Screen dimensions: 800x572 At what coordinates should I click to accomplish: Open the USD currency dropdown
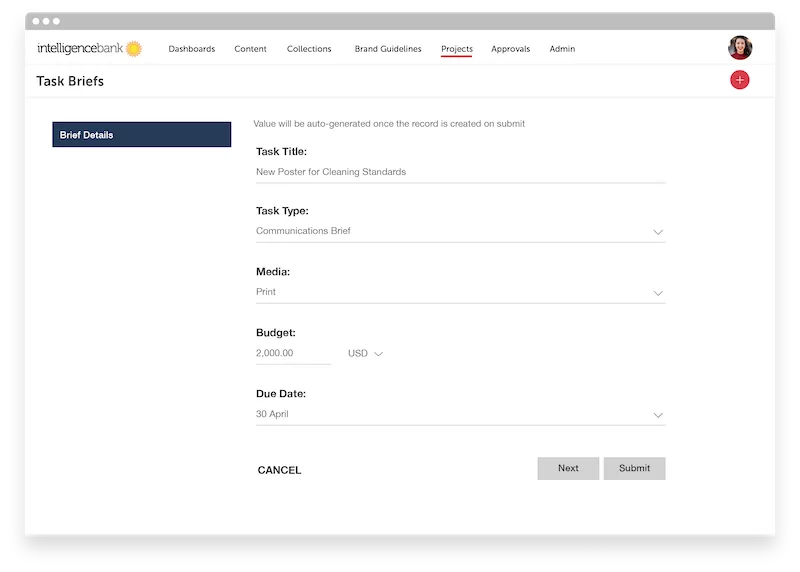coord(365,354)
